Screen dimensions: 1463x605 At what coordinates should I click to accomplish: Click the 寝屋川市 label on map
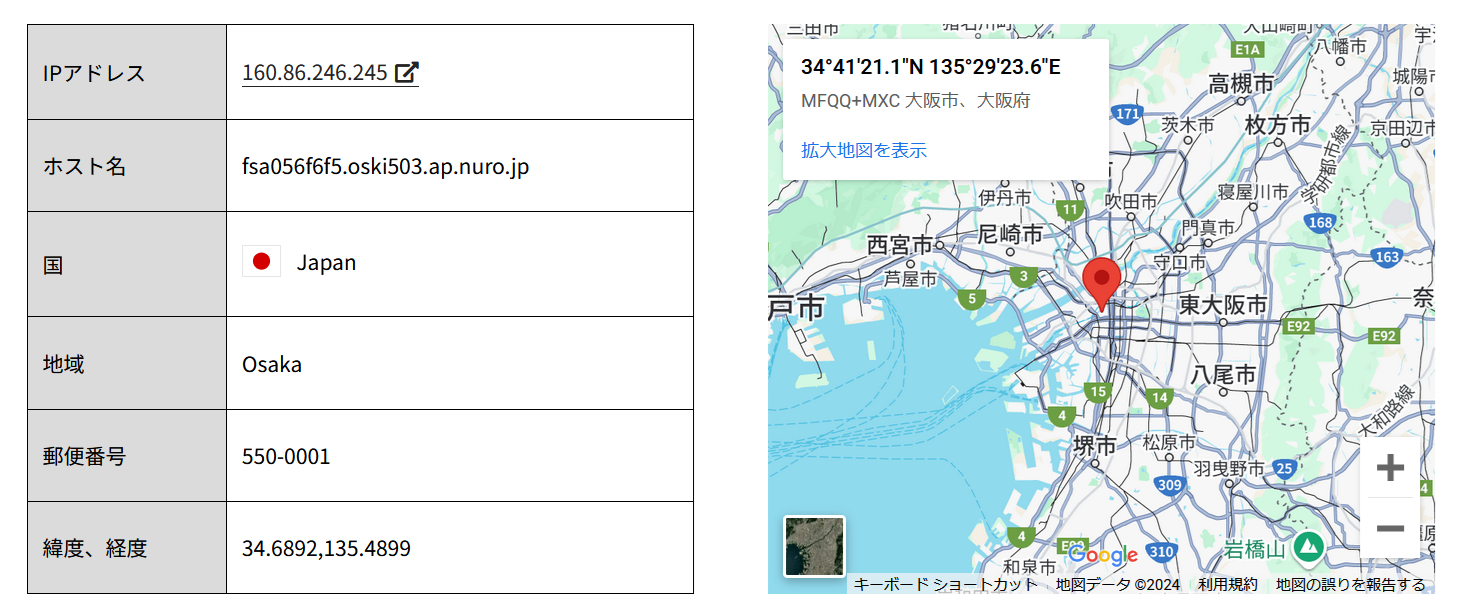tap(1253, 191)
